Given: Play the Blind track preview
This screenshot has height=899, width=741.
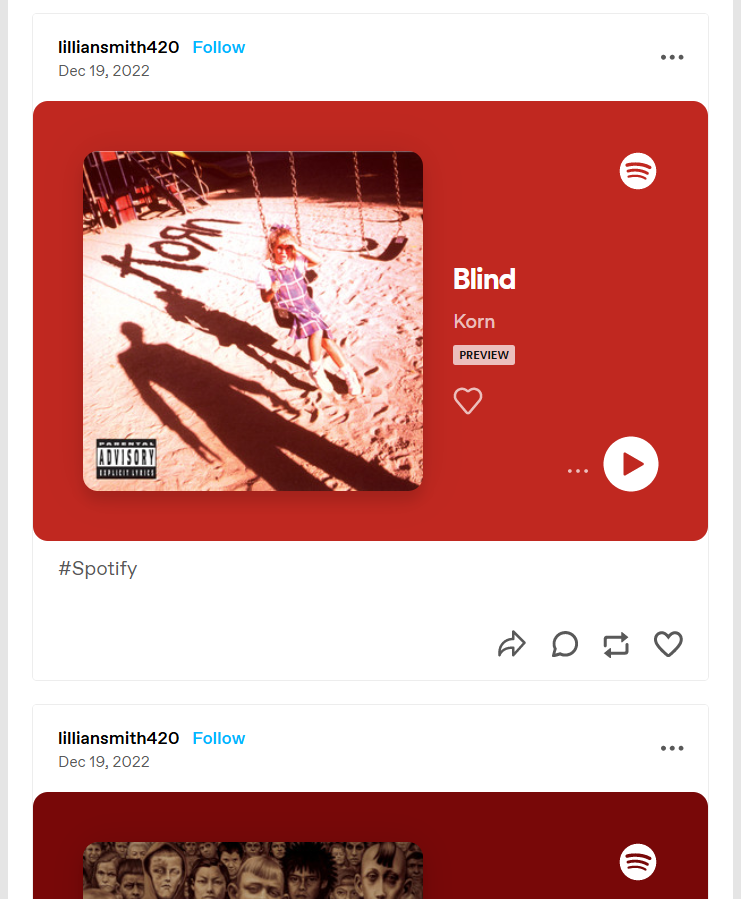Looking at the screenshot, I should [631, 464].
